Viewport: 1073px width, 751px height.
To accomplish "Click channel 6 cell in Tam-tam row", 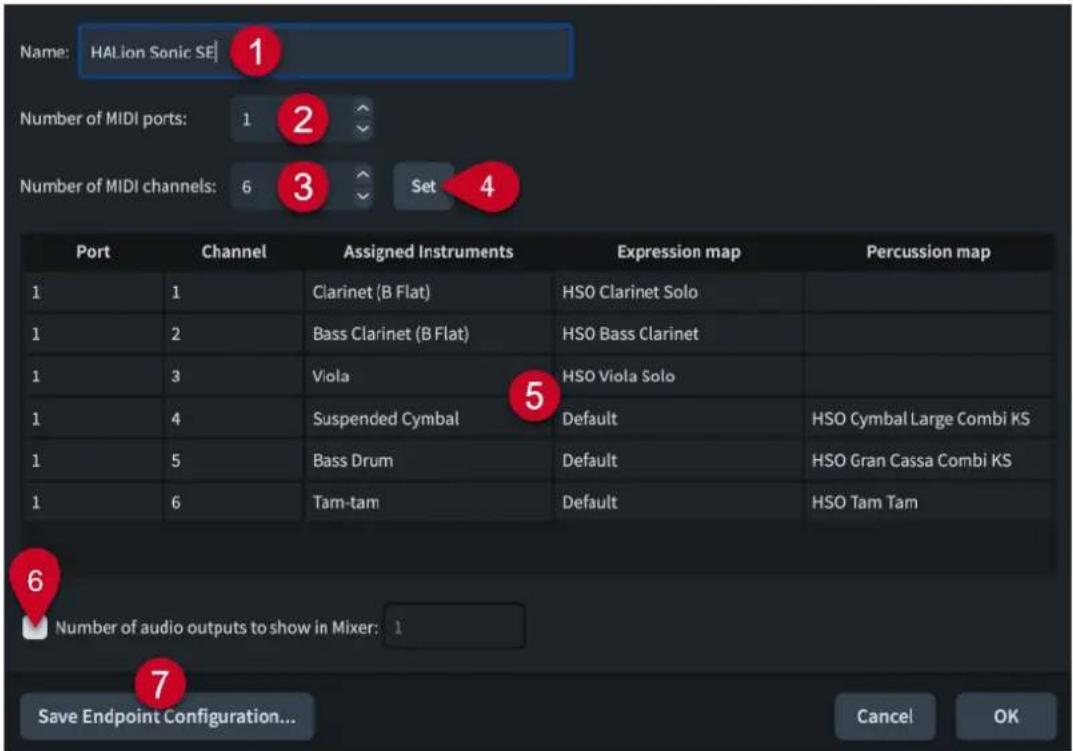I will click(233, 502).
